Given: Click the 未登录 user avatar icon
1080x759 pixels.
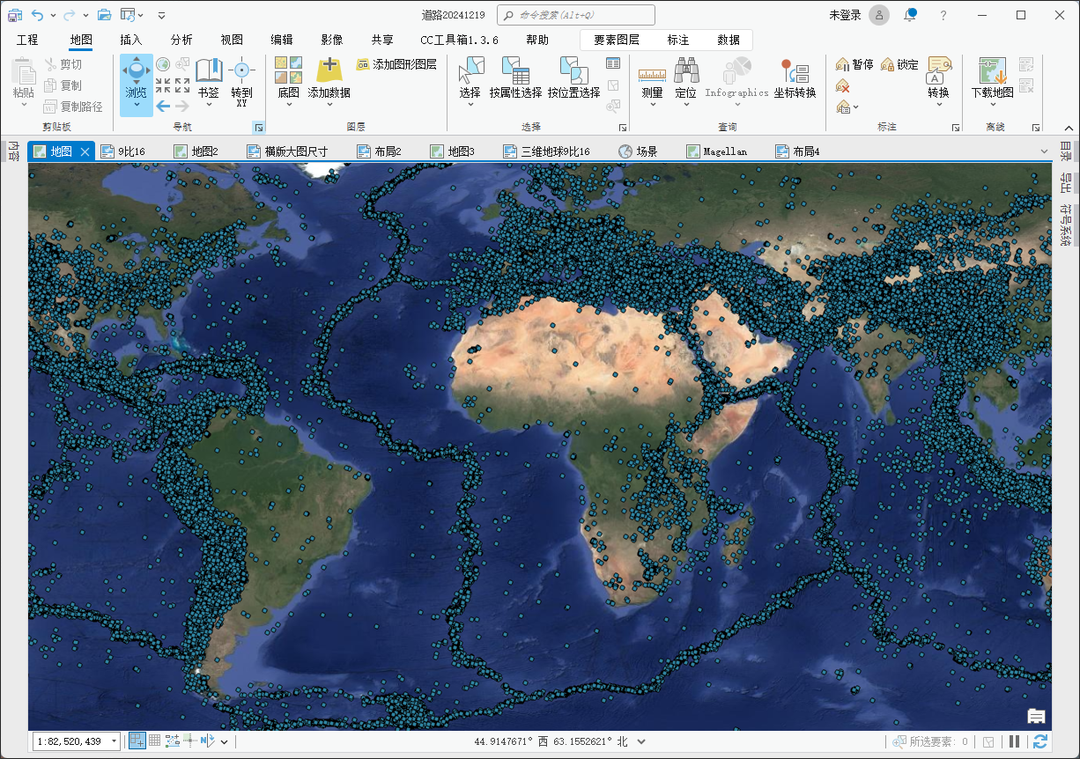Looking at the screenshot, I should click(879, 14).
